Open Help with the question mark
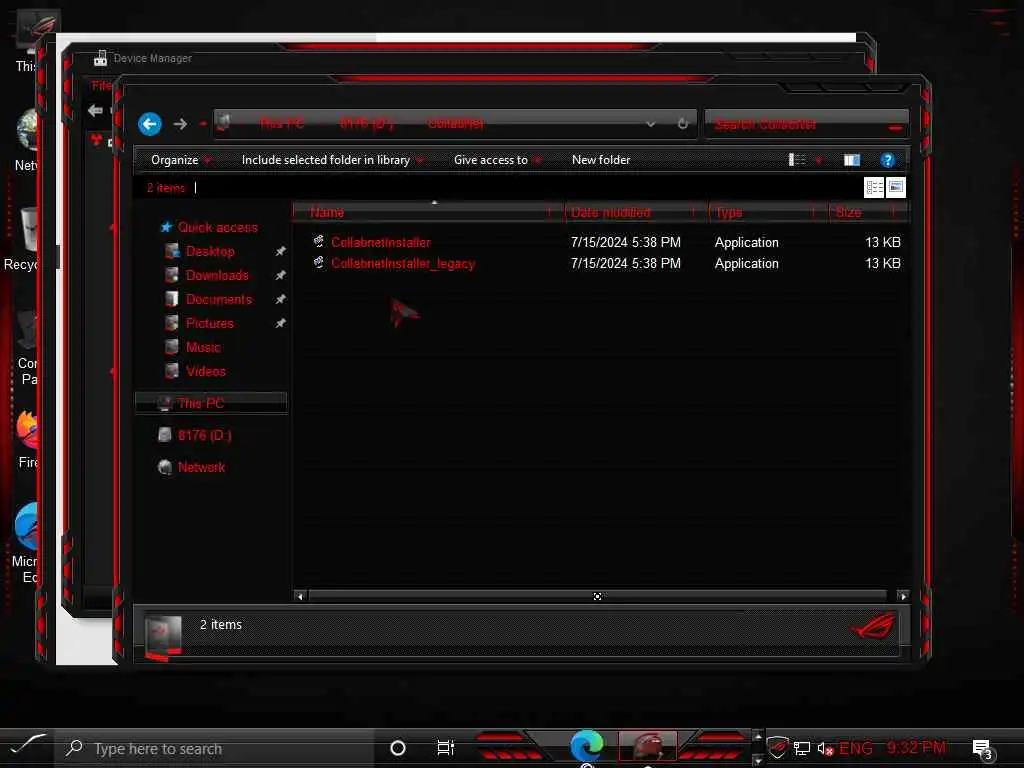The height and width of the screenshot is (768, 1024). (887, 160)
